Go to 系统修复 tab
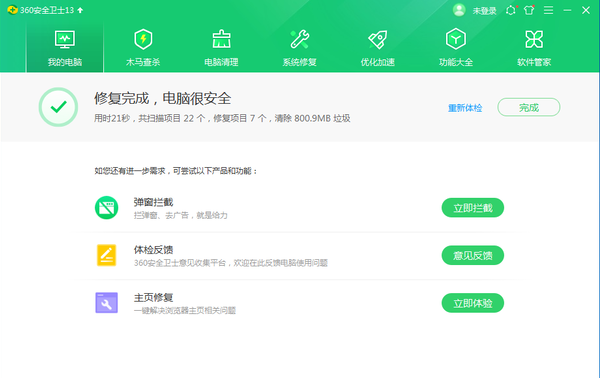The height and width of the screenshot is (378, 600). pyautogui.click(x=300, y=47)
